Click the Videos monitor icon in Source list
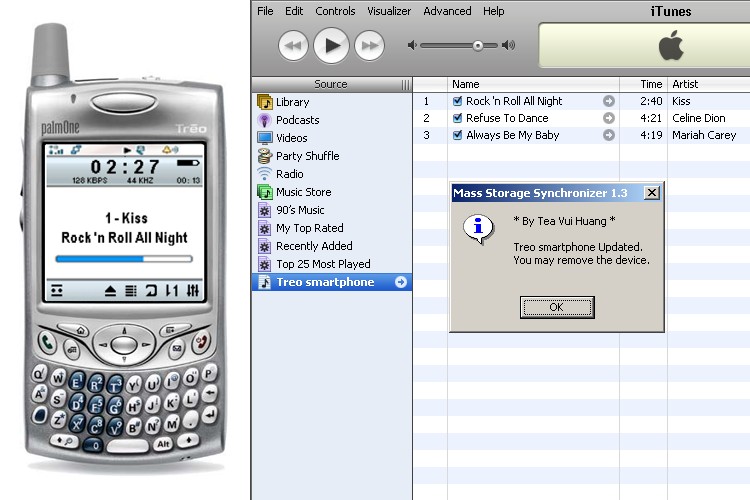 pyautogui.click(x=265, y=138)
